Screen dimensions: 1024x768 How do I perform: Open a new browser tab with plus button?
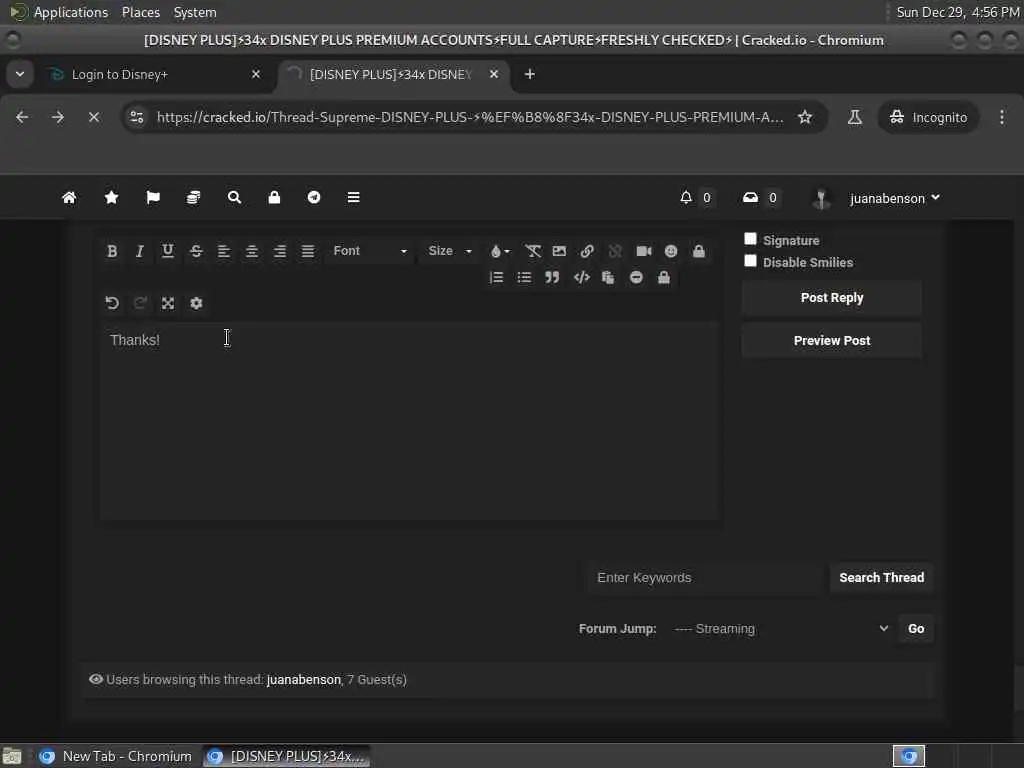[530, 74]
